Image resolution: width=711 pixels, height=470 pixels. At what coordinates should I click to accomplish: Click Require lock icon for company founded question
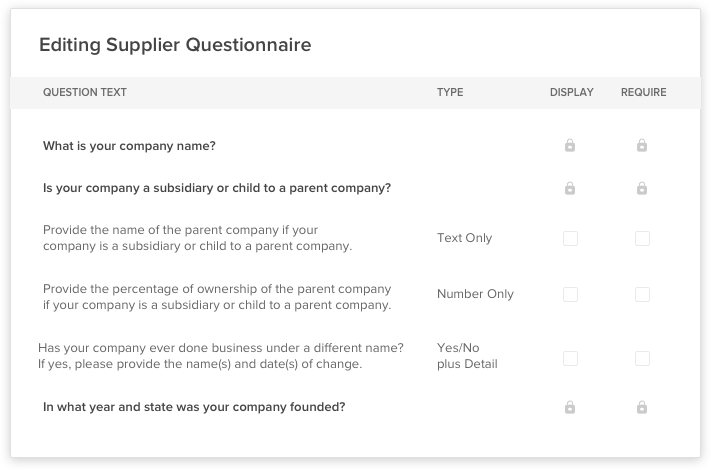(x=642, y=407)
